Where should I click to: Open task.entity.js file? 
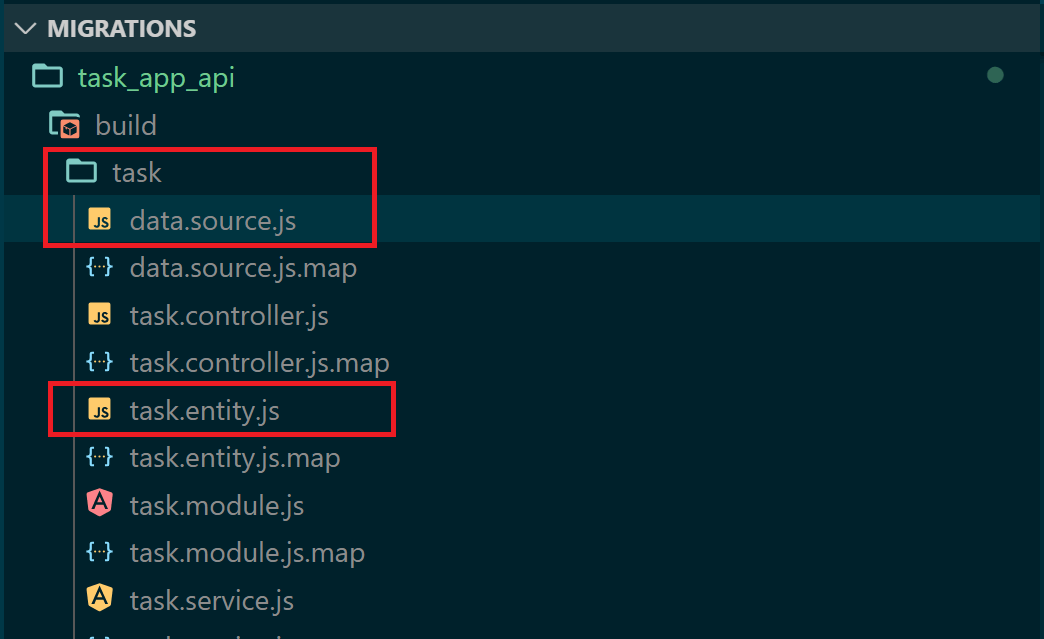204,411
